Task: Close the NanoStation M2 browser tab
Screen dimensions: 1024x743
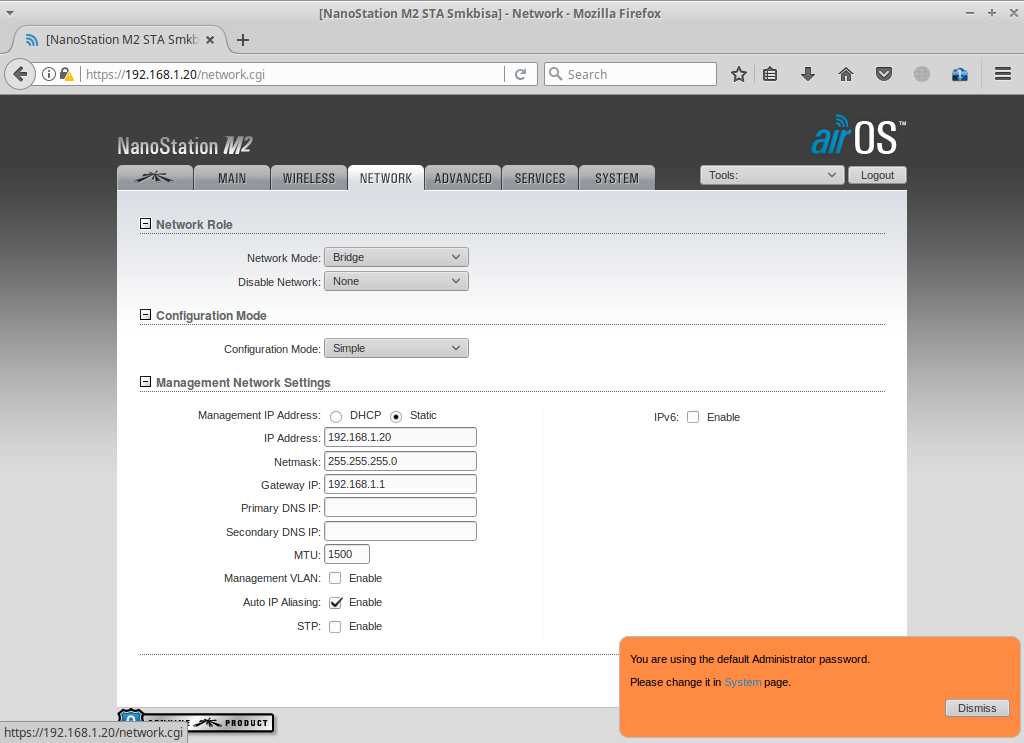Action: coord(210,40)
